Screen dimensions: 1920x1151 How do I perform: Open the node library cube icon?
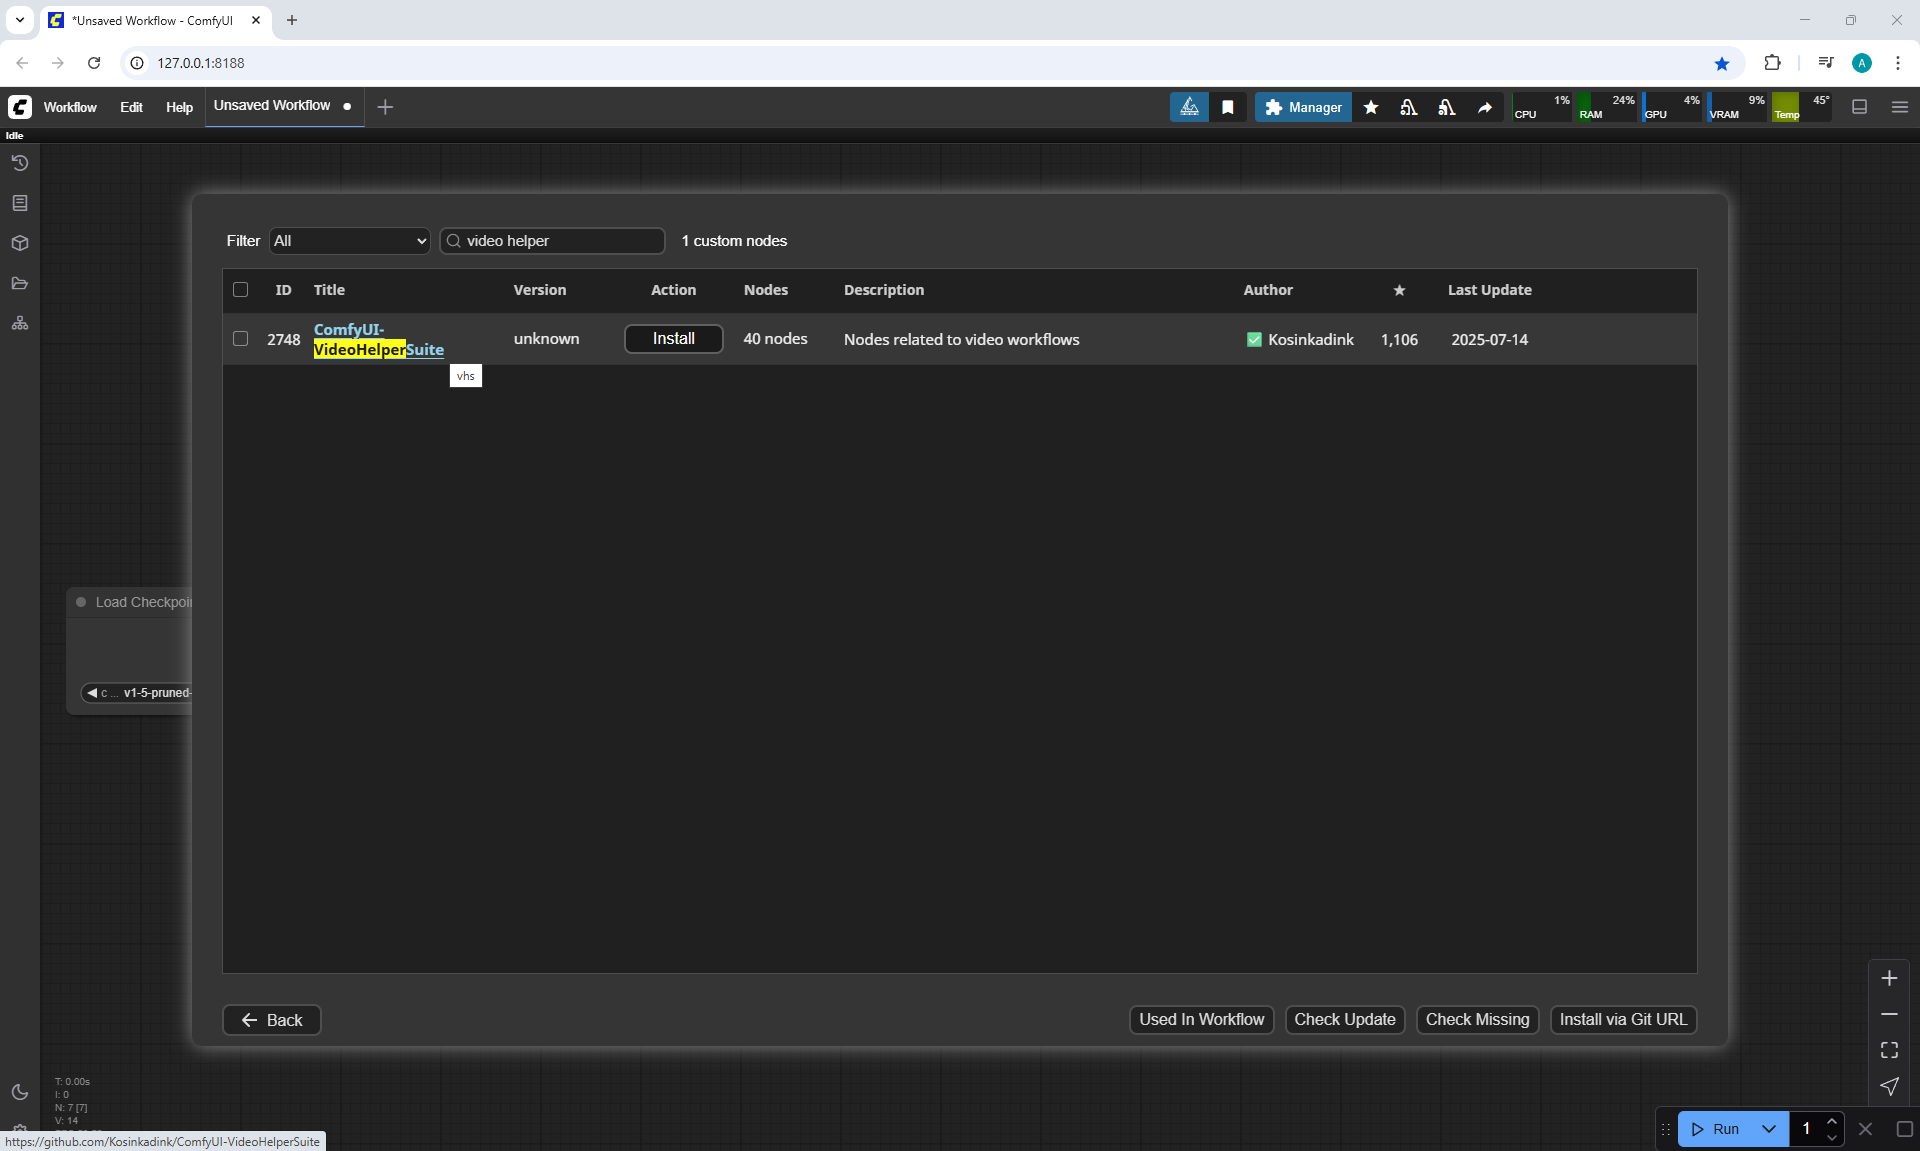click(20, 243)
